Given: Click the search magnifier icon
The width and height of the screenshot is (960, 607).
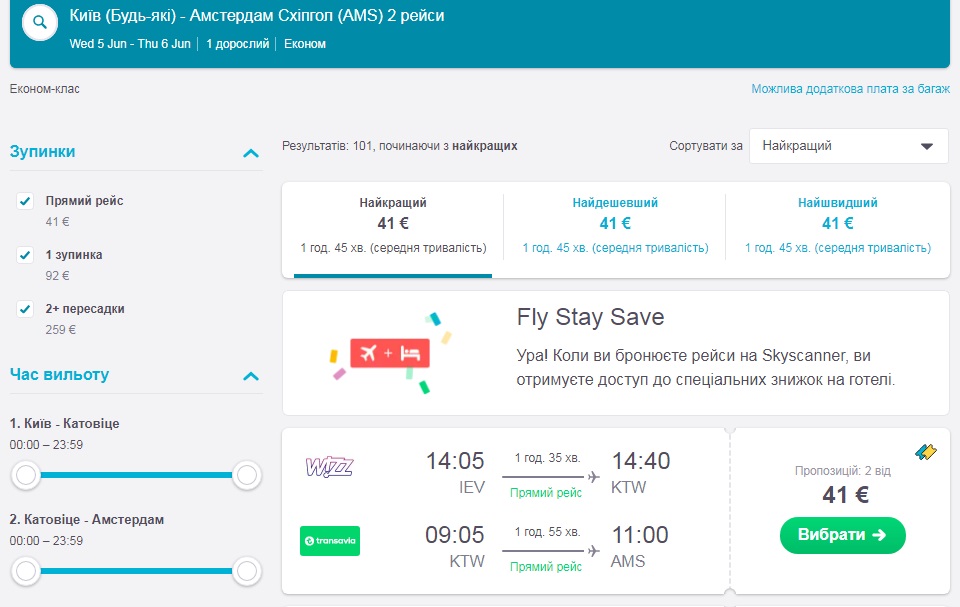Looking at the screenshot, I should coord(40,22).
